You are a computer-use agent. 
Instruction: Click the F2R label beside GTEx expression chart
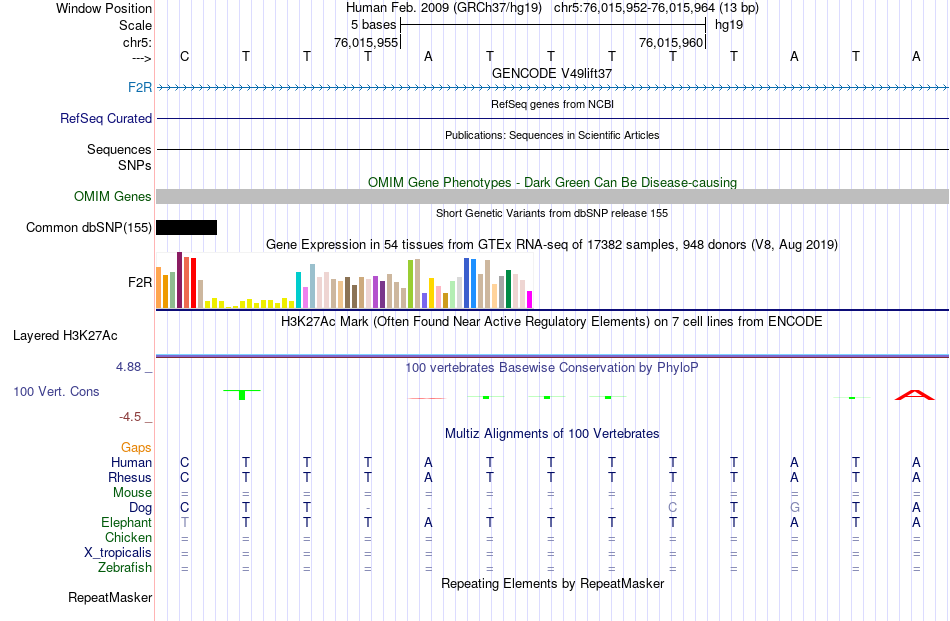click(140, 282)
